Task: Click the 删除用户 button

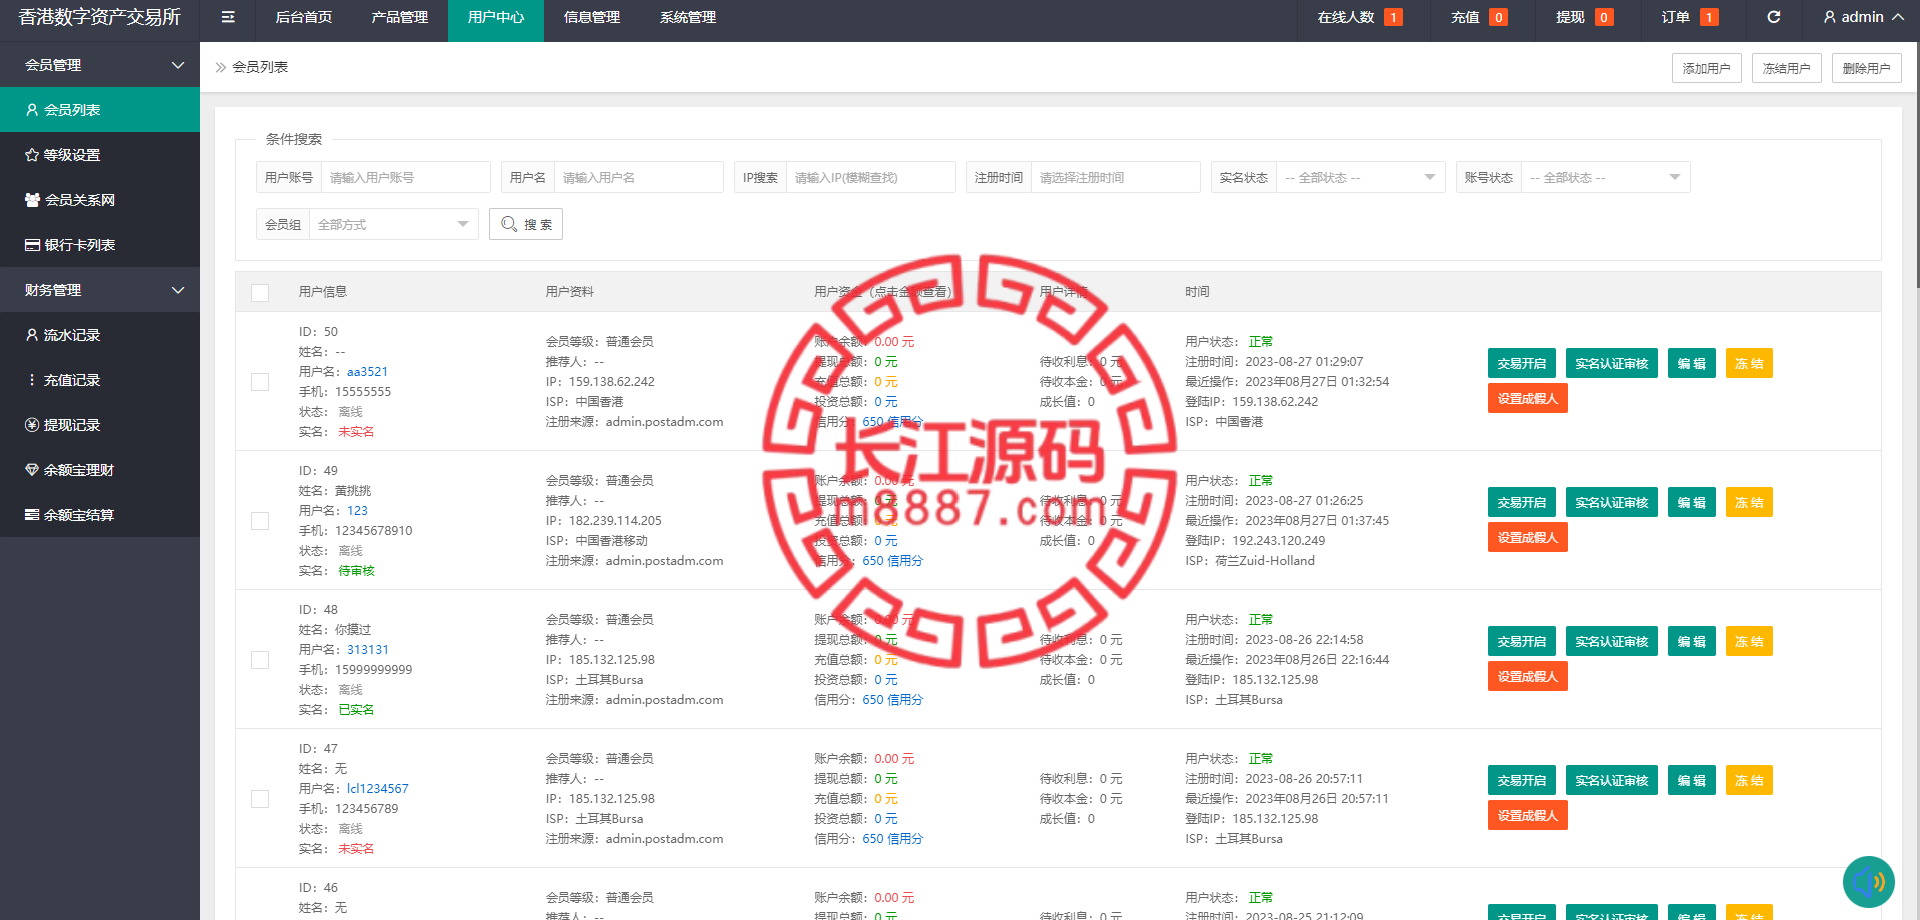Action: point(1867,68)
